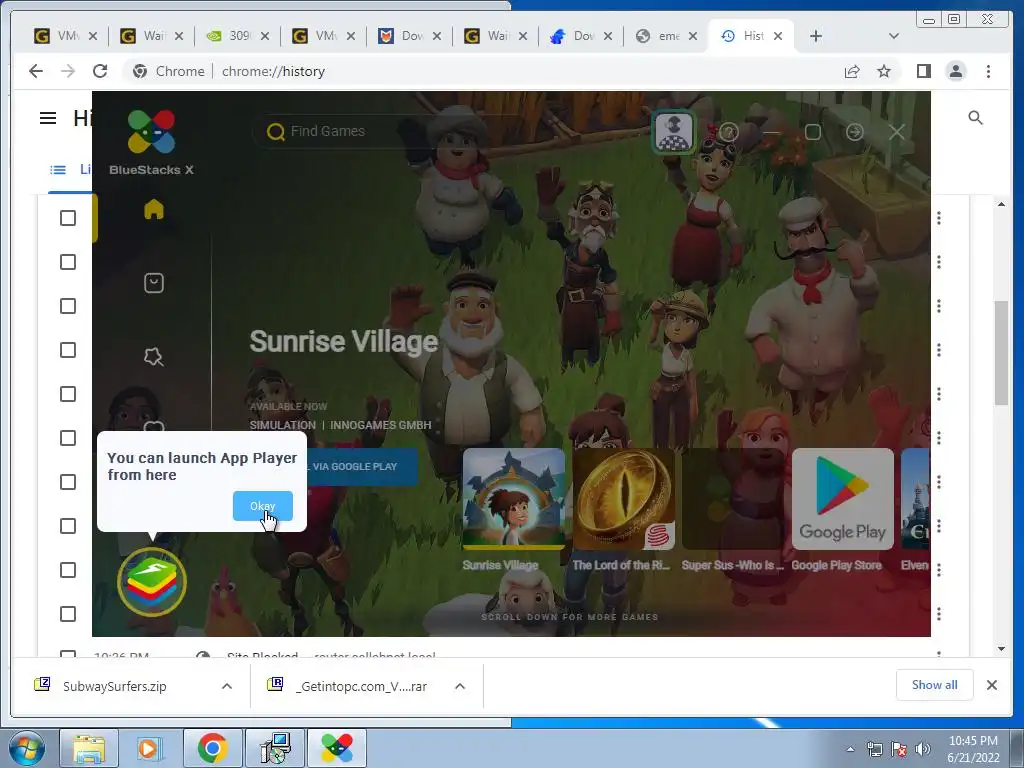Bookmark this page with the star icon
The image size is (1024, 768).
pyautogui.click(x=884, y=71)
